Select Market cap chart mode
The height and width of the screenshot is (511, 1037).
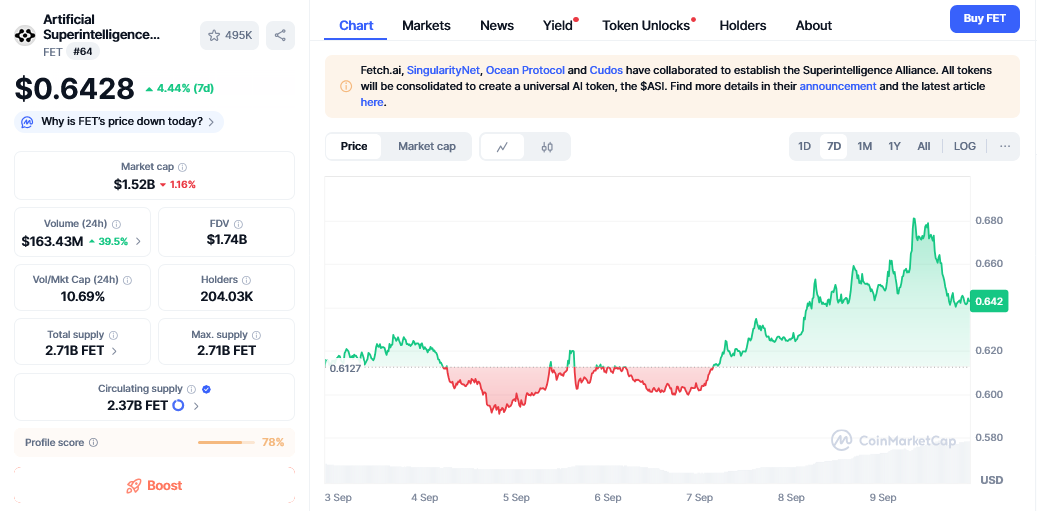click(x=427, y=146)
